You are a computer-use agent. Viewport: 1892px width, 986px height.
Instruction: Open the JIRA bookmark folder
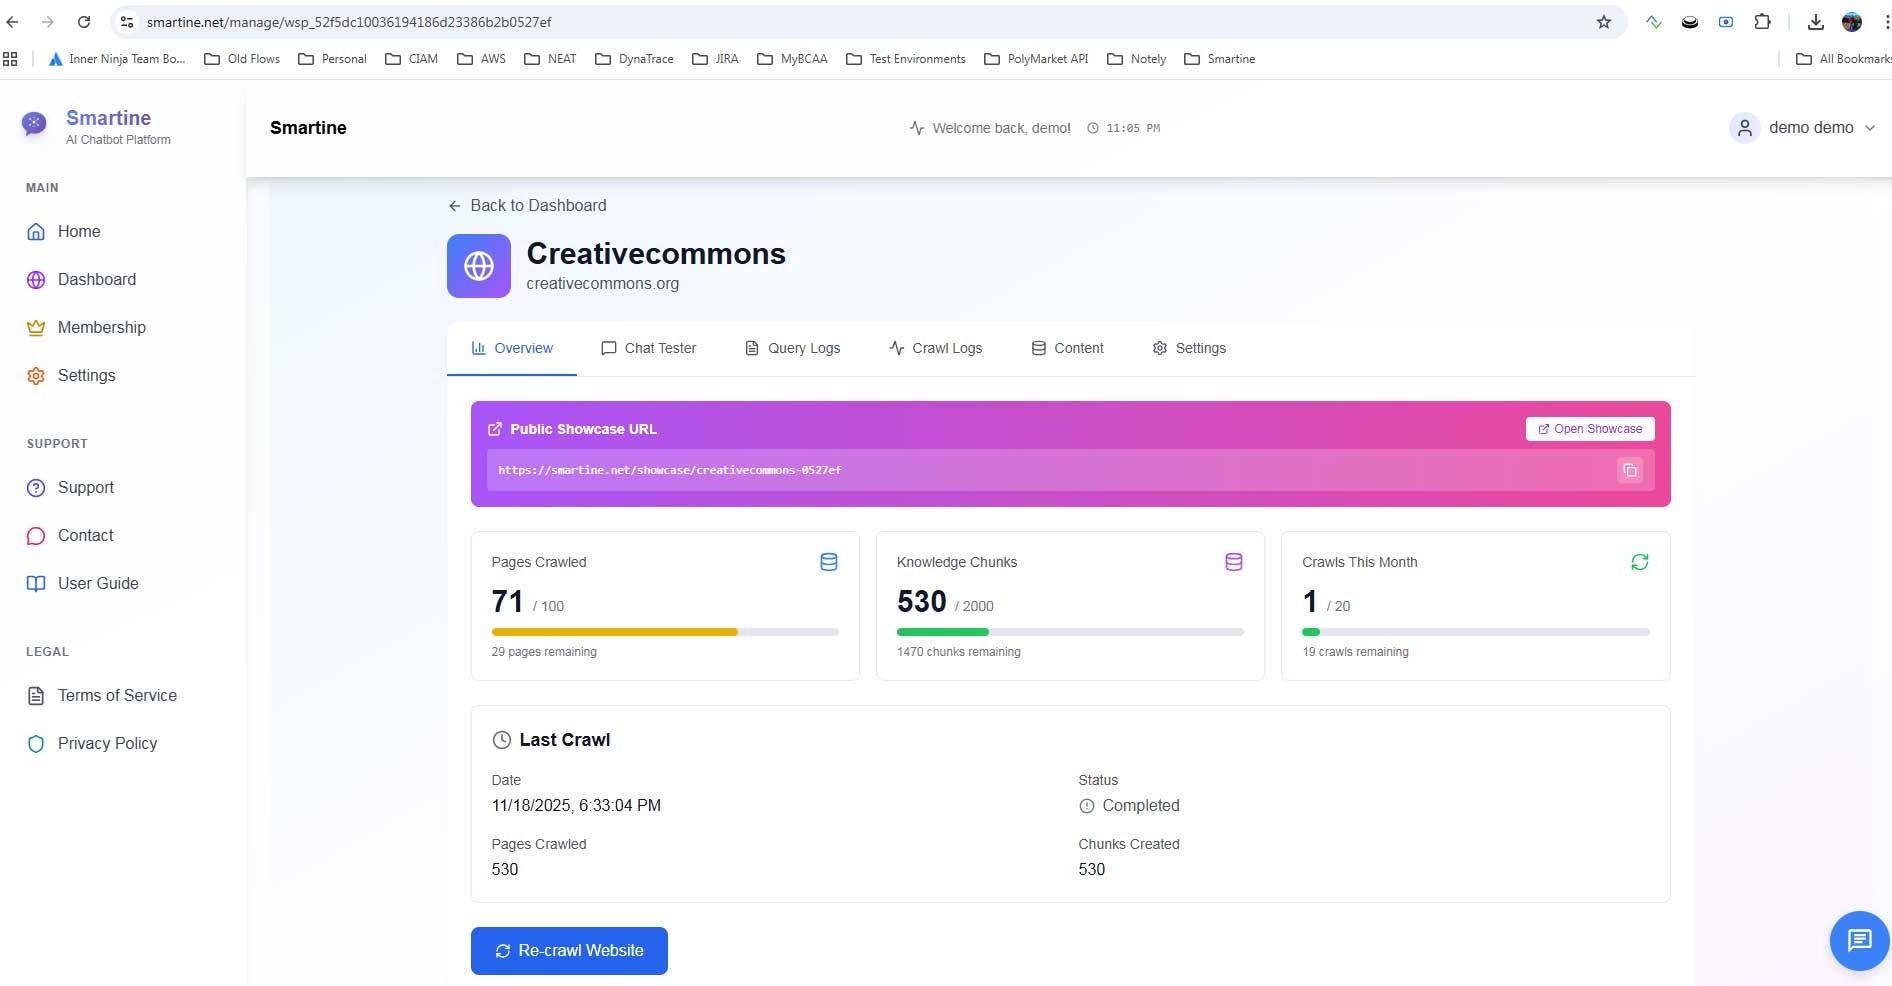click(716, 59)
